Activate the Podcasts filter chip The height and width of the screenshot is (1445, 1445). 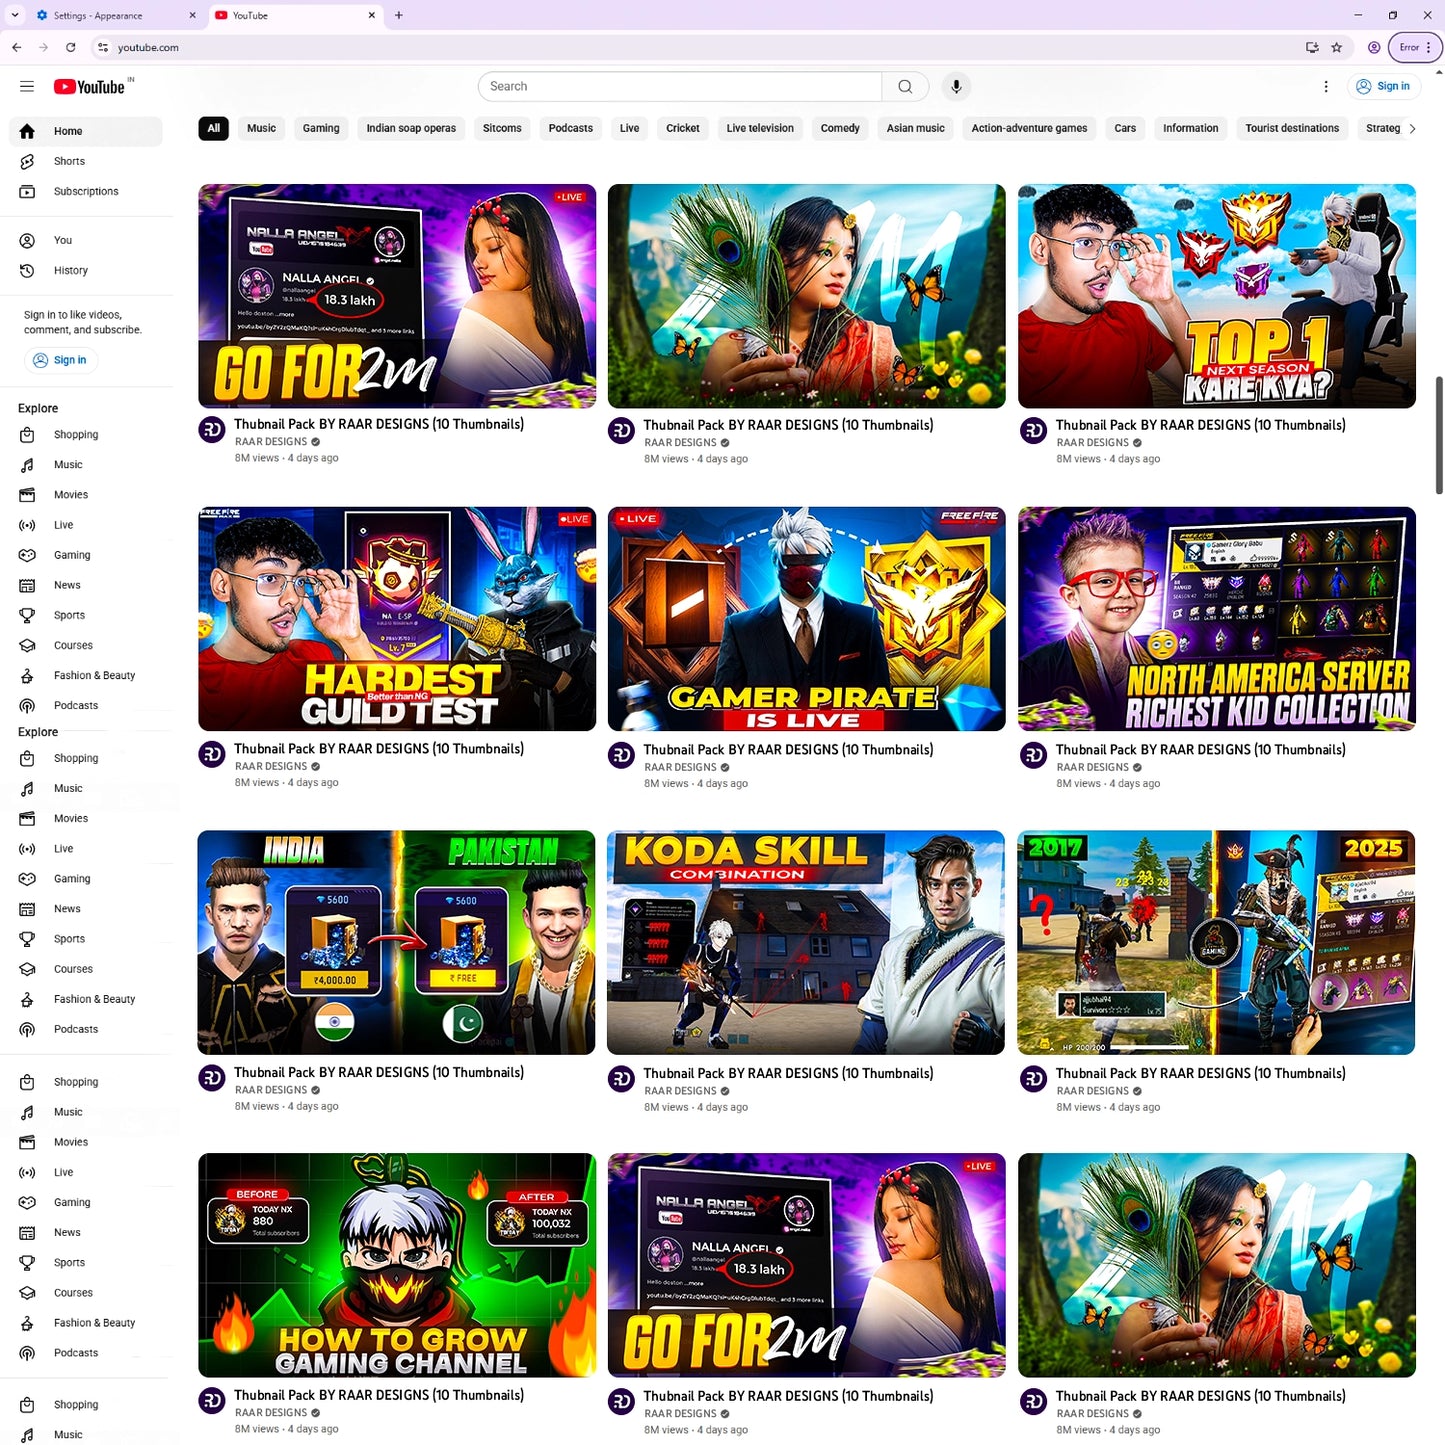pyautogui.click(x=570, y=128)
